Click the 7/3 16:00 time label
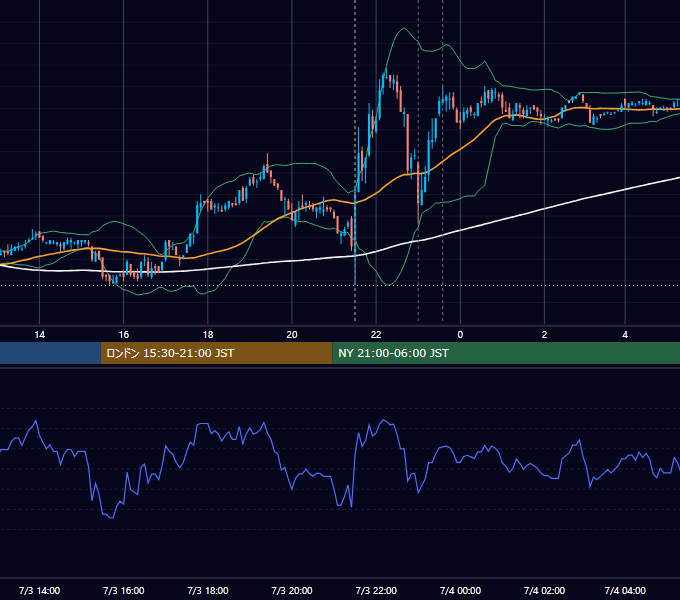The image size is (680, 600). click(x=124, y=590)
